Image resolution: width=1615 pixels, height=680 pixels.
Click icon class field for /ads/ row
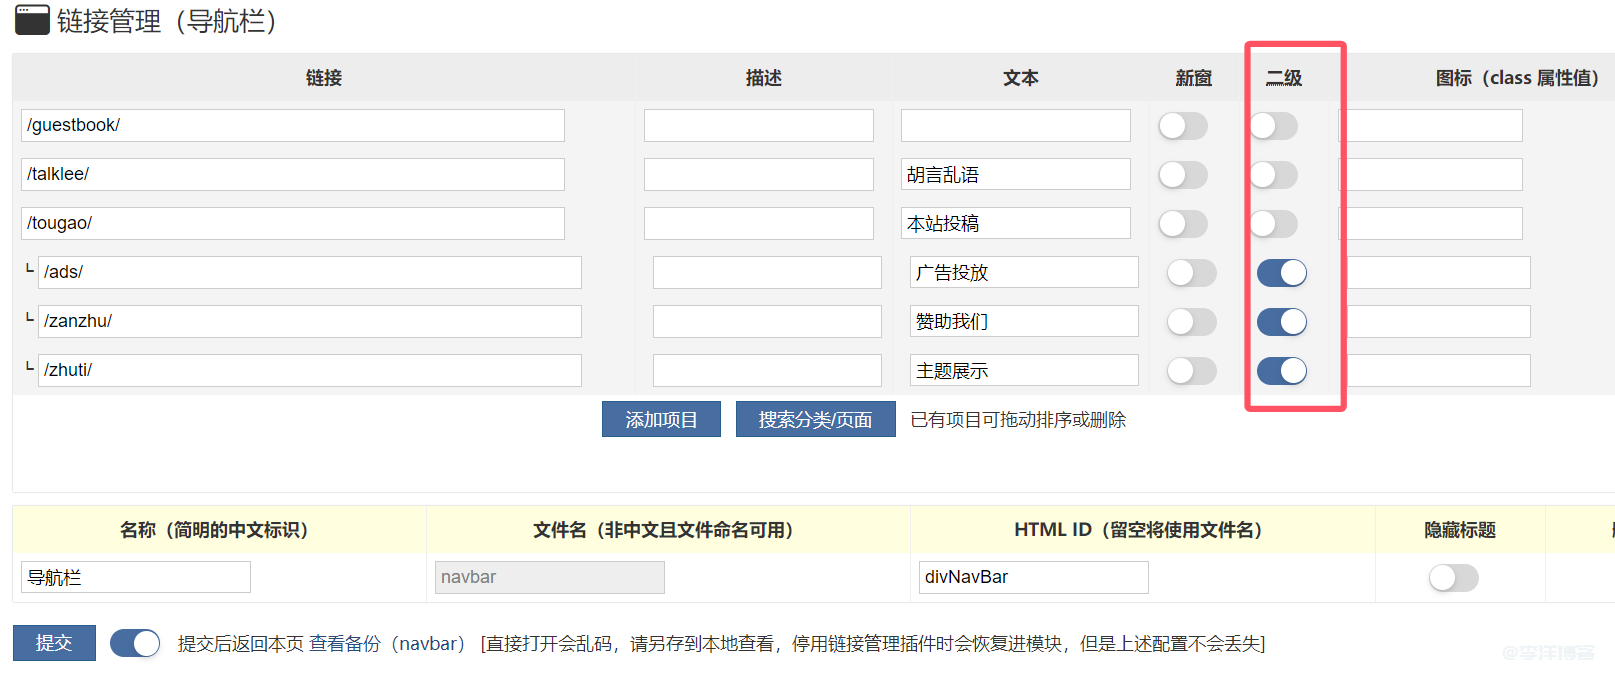(x=1438, y=273)
